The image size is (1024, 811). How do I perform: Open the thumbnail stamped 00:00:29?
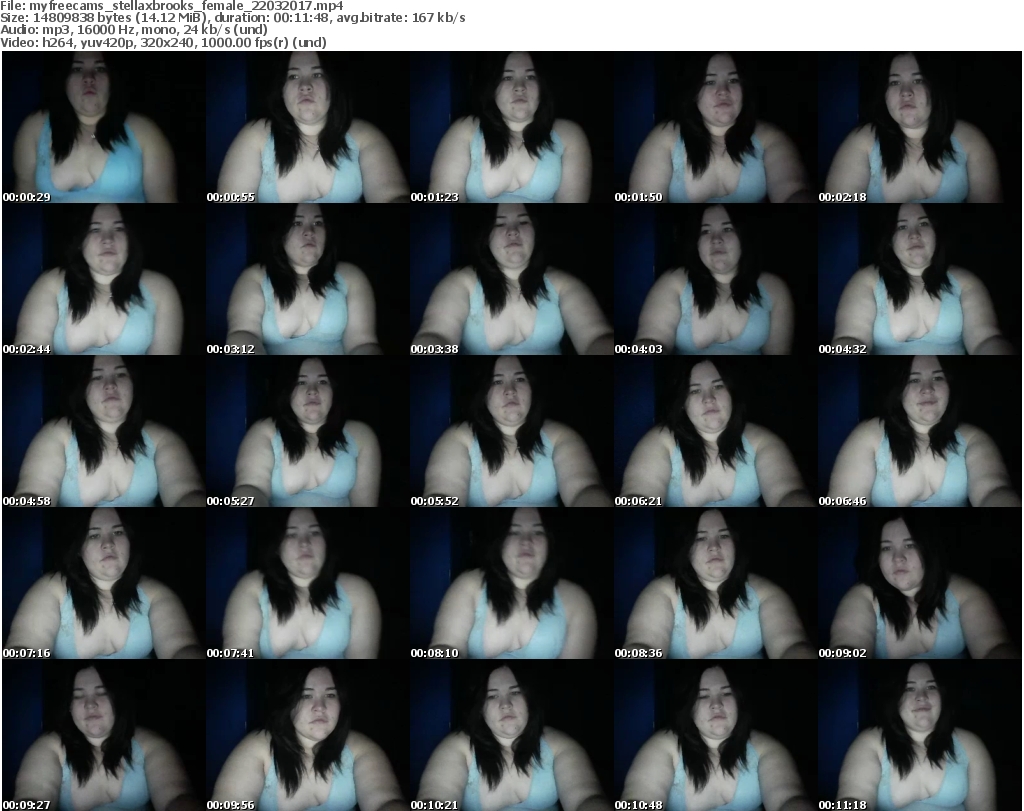tap(103, 127)
